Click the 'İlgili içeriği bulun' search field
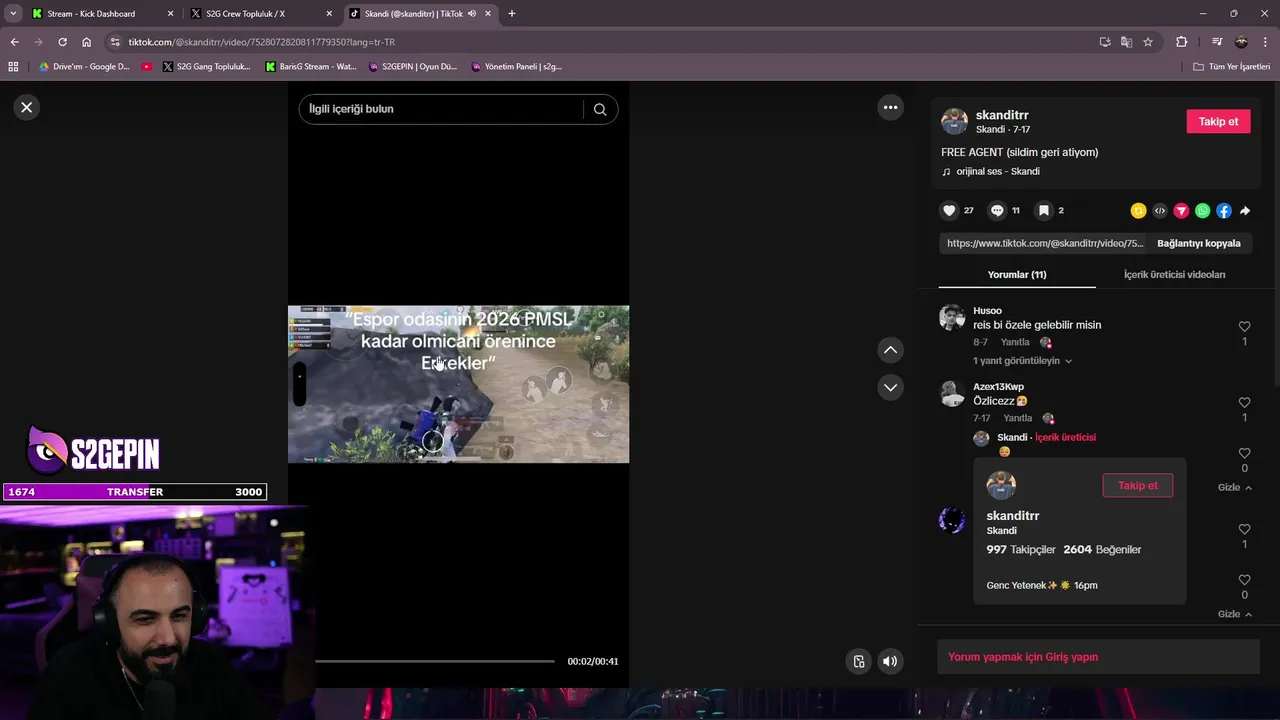Screen dimensions: 1280x720 coord(440,109)
